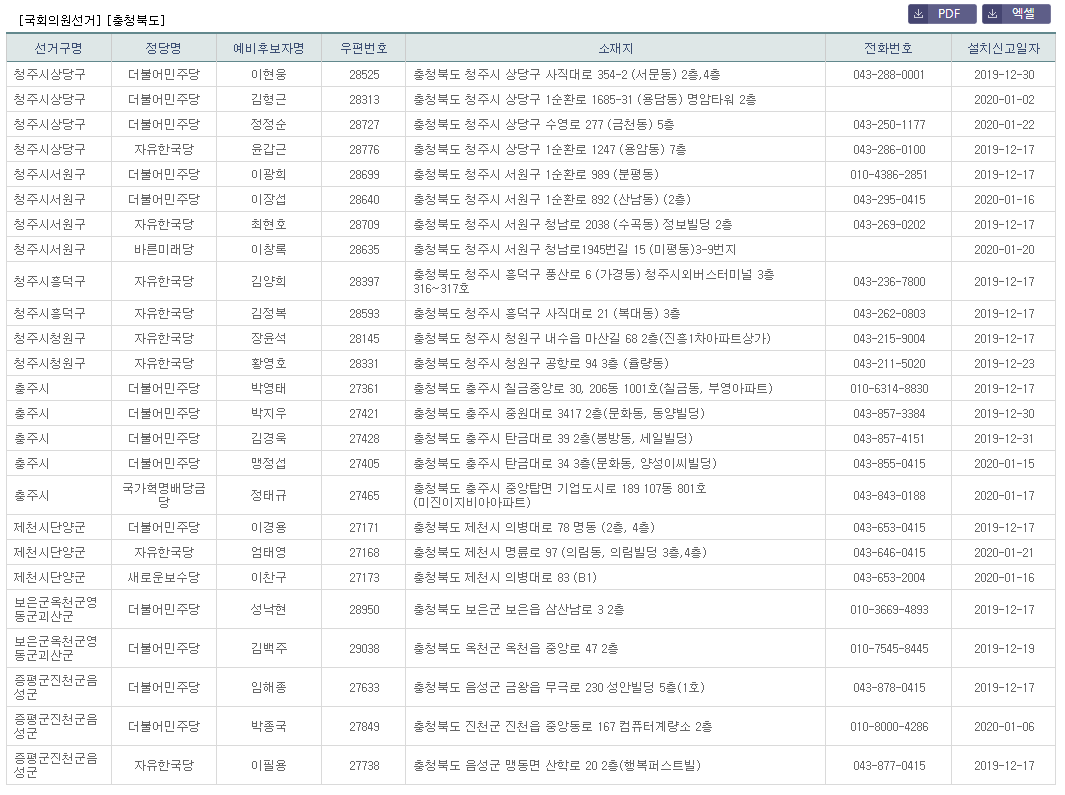Screen dimensions: 1065x795
Task: Select the 예비후보자명 column header
Action: point(269,48)
